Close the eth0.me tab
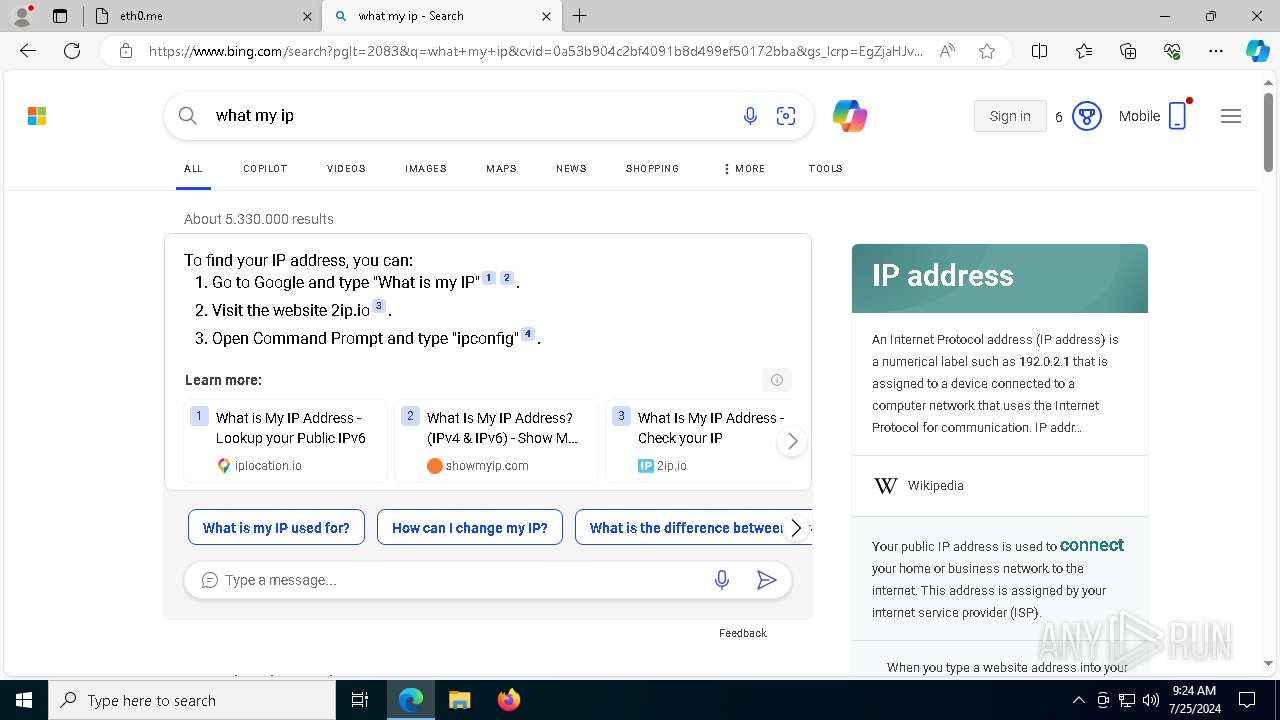Viewport: 1280px width, 720px height. (307, 16)
